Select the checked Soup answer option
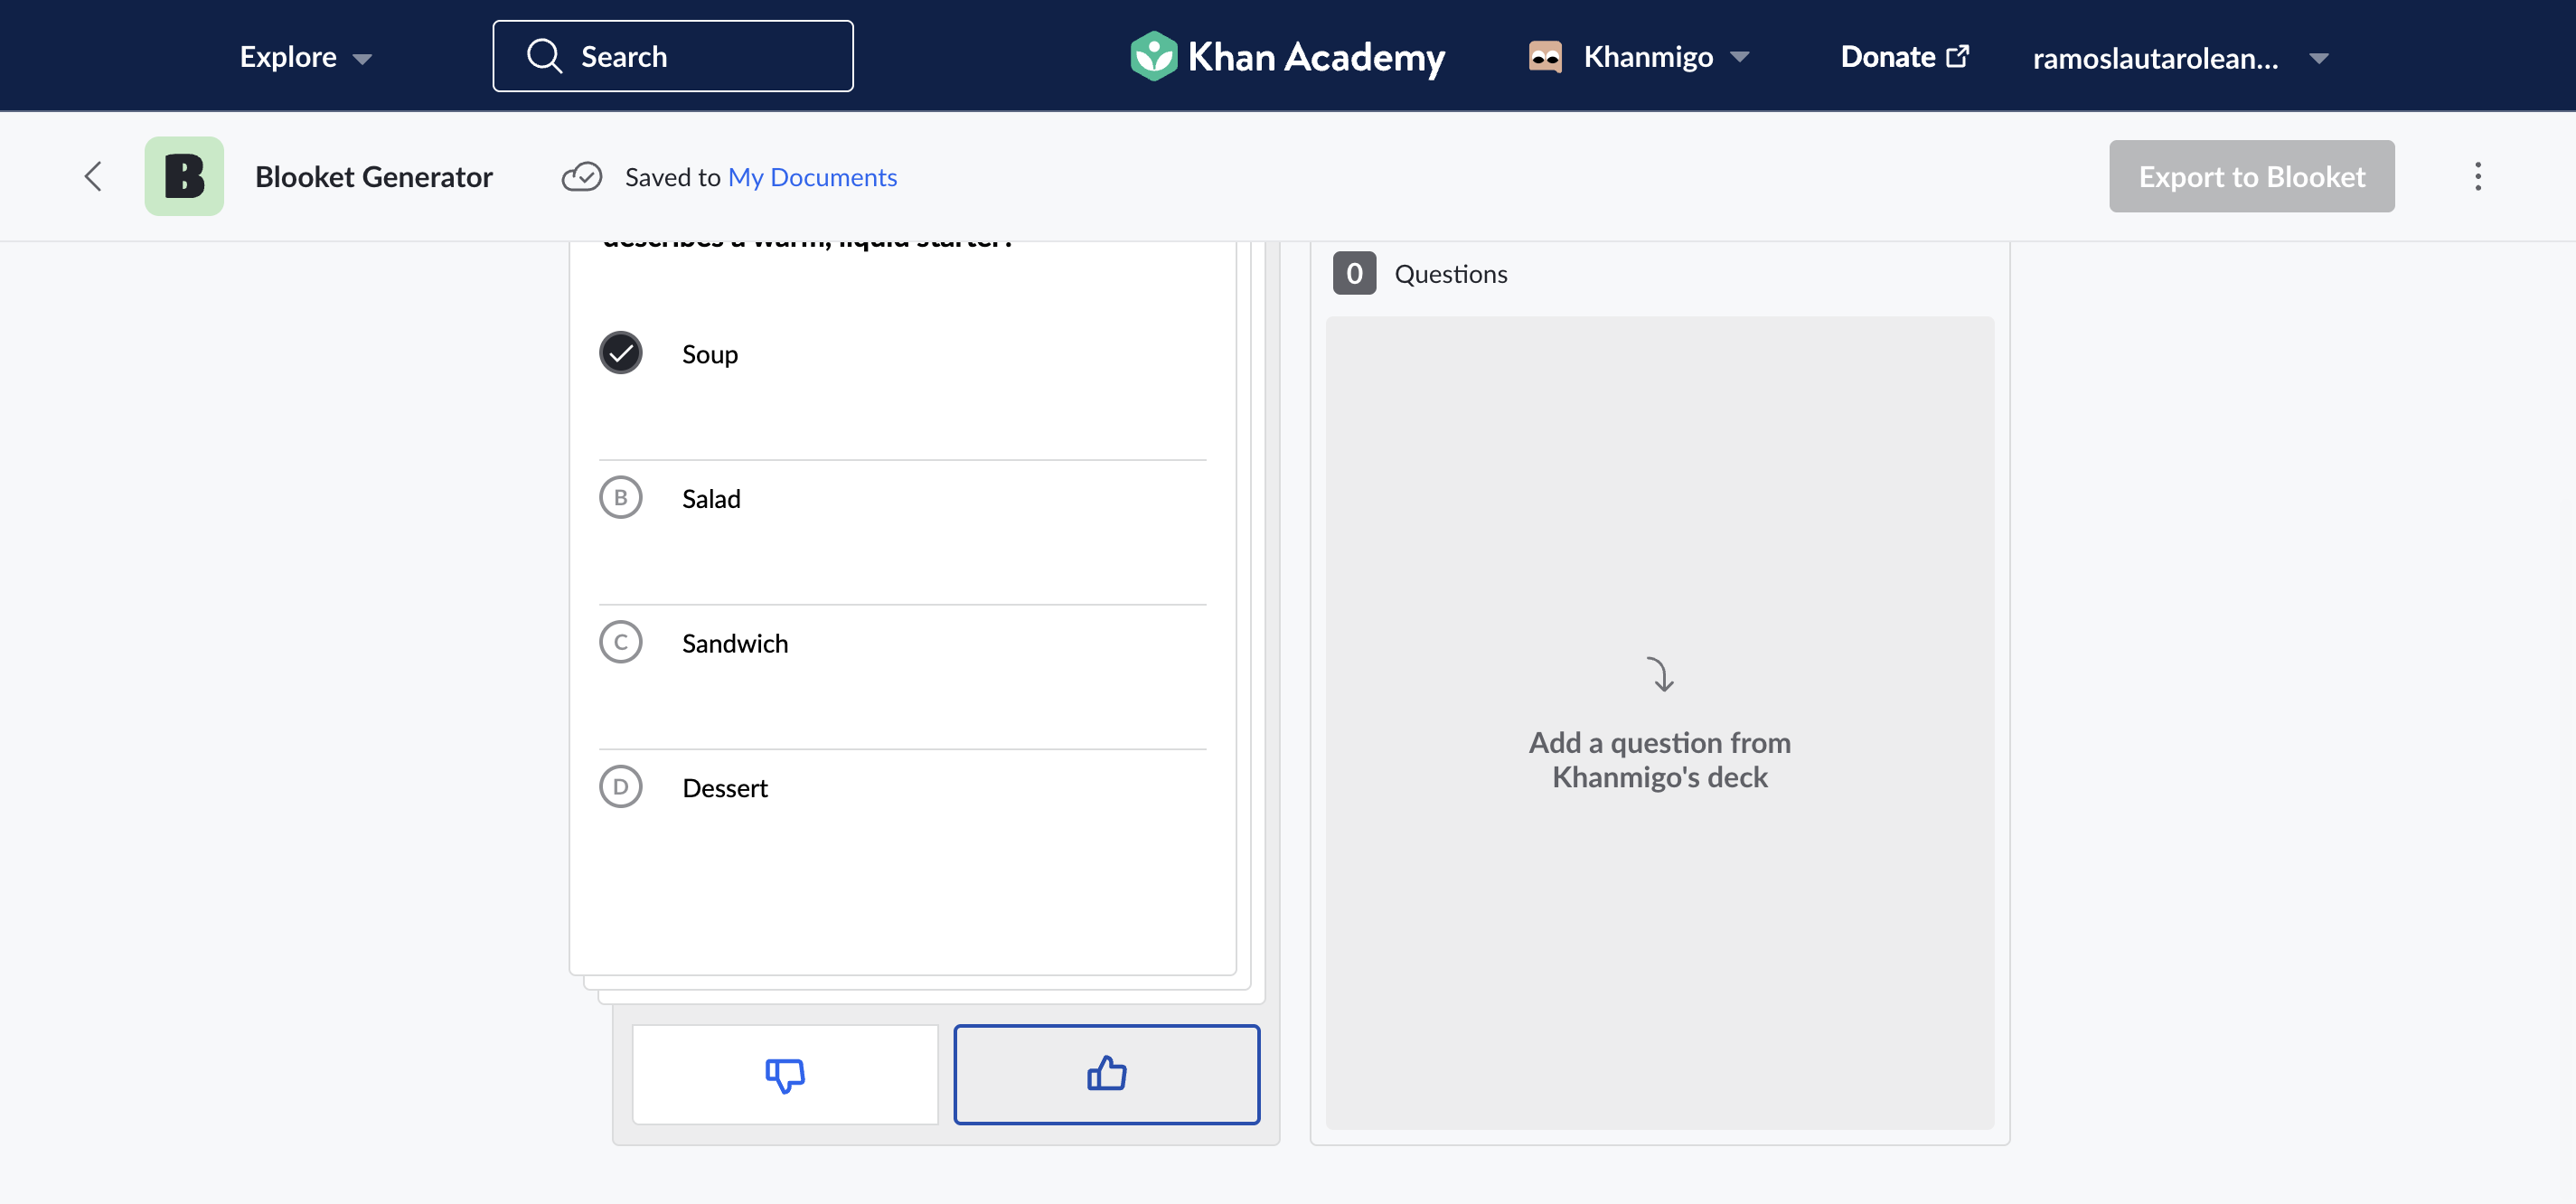 (x=902, y=354)
